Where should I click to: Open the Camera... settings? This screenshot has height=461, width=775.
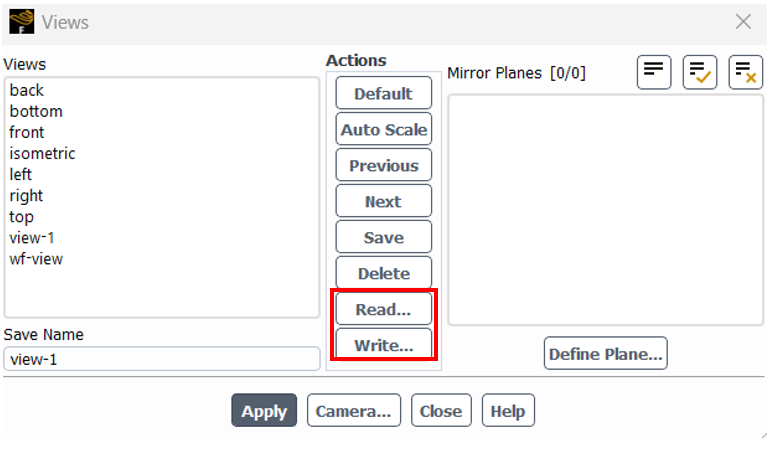tap(353, 411)
